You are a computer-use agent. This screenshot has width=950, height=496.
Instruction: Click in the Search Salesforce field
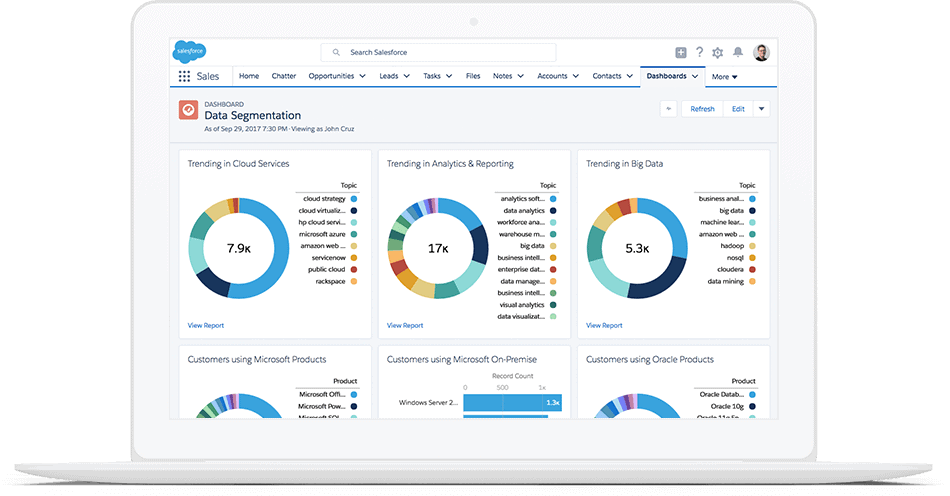438,53
